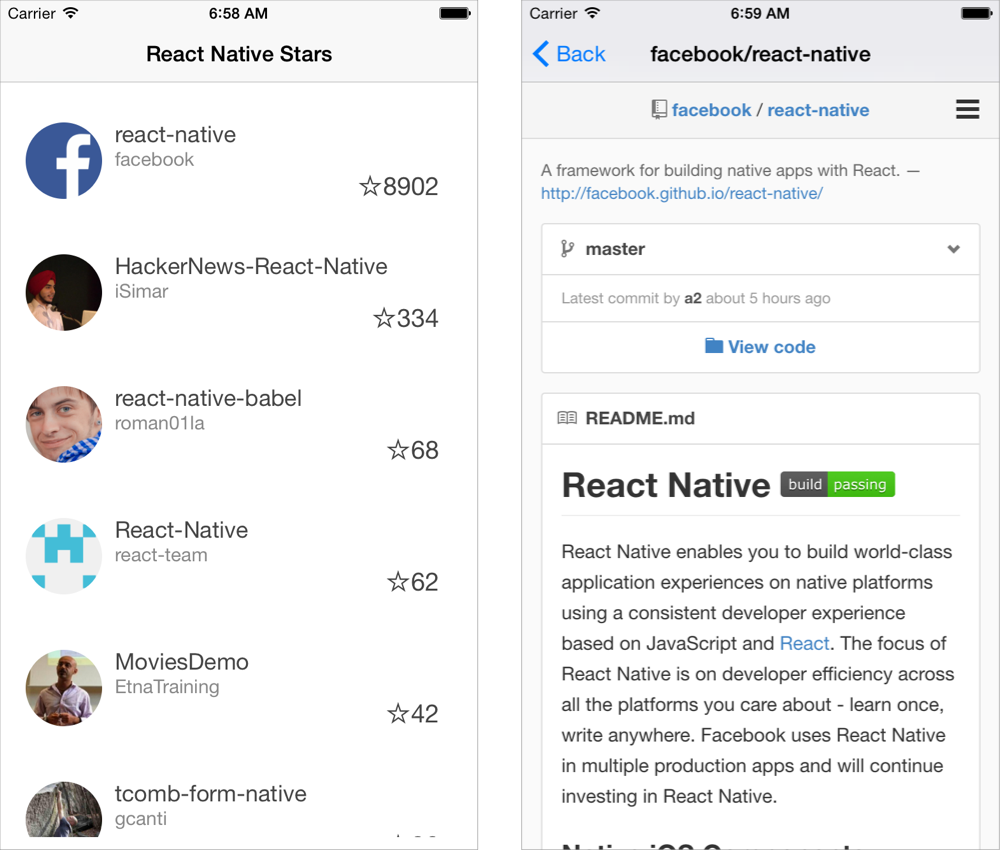1000x850 pixels.
Task: Open the facebook owner link
Action: tap(711, 110)
